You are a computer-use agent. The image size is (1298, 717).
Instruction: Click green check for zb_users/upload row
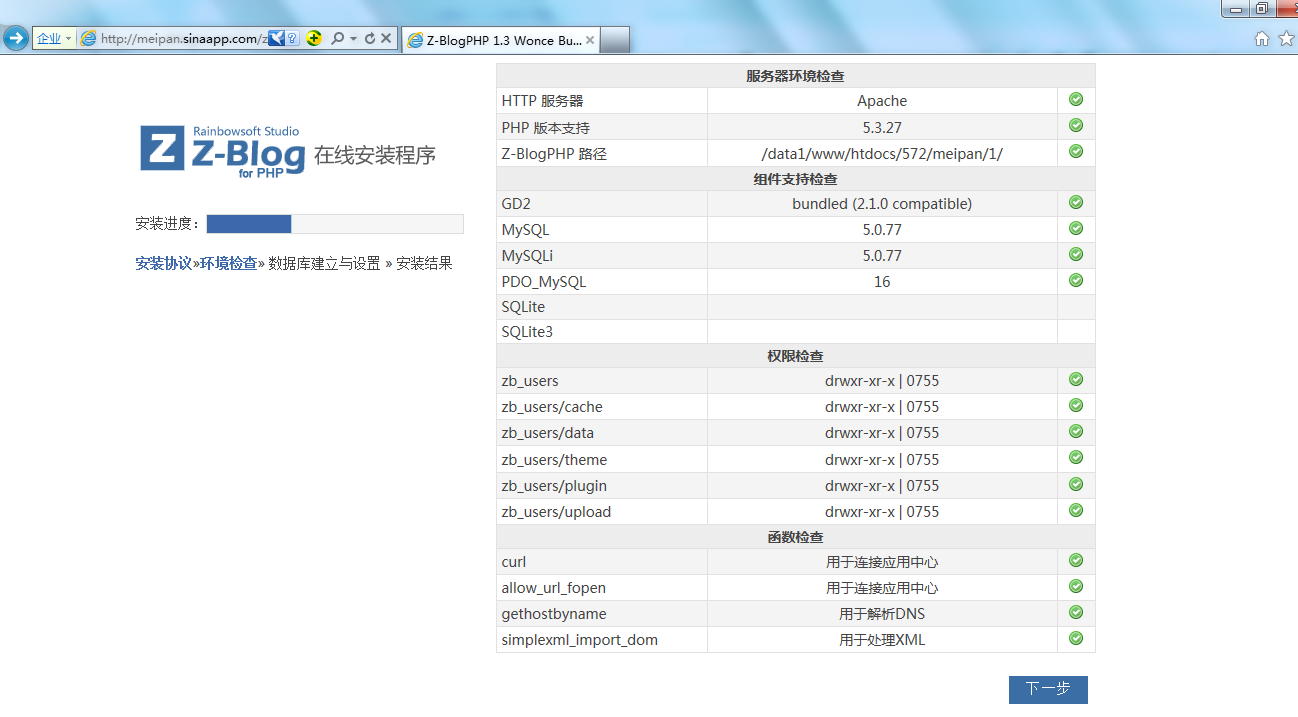(x=1076, y=511)
